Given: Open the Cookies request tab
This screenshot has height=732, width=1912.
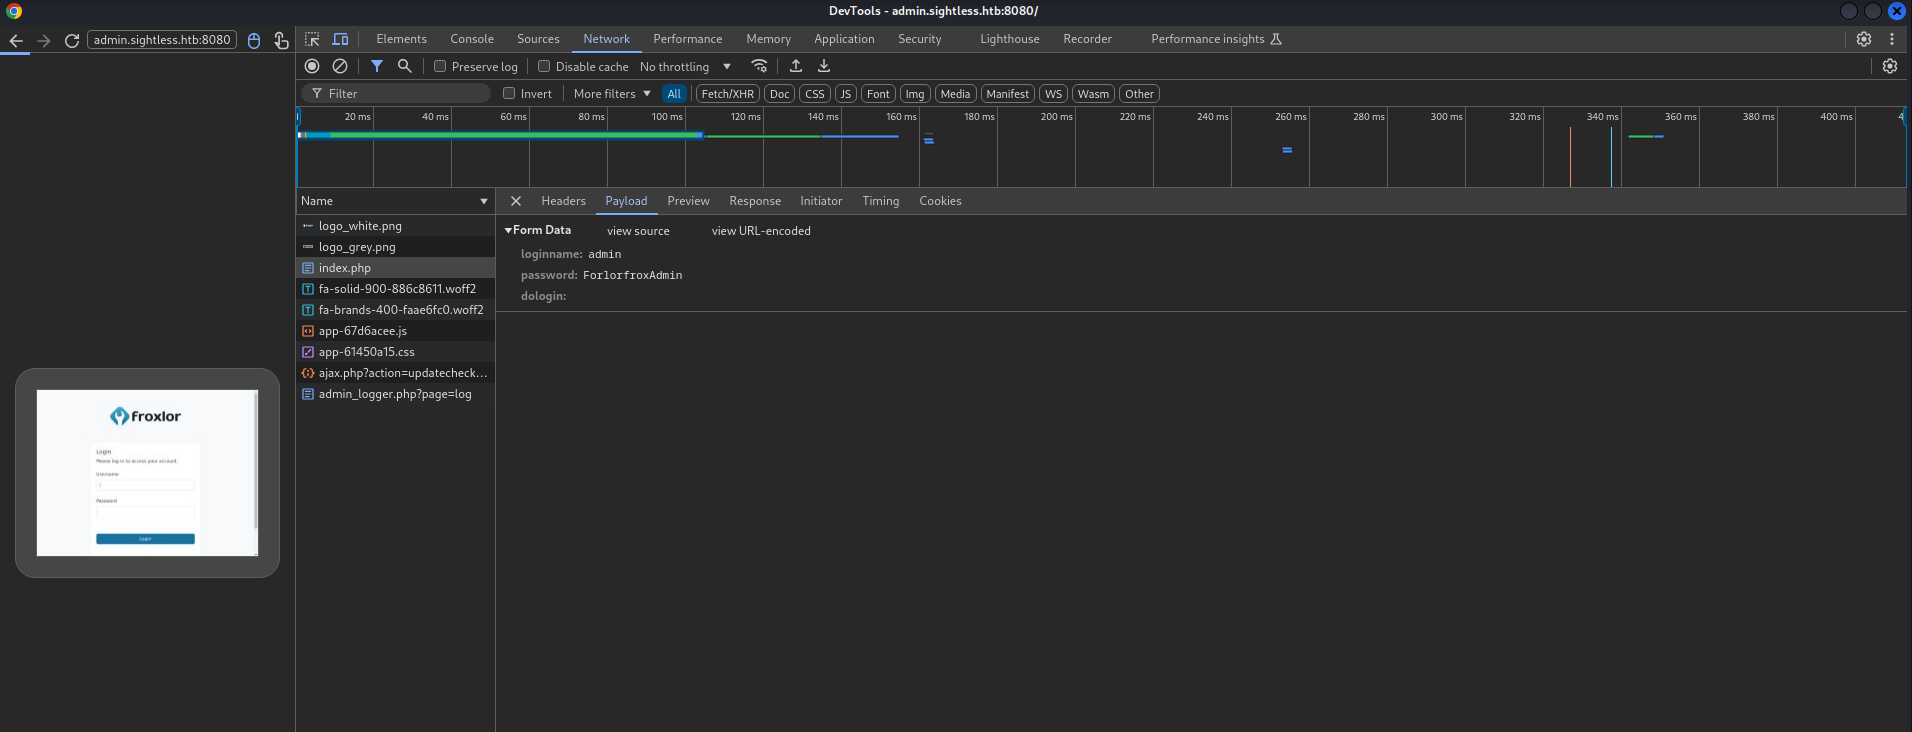Looking at the screenshot, I should click(940, 201).
